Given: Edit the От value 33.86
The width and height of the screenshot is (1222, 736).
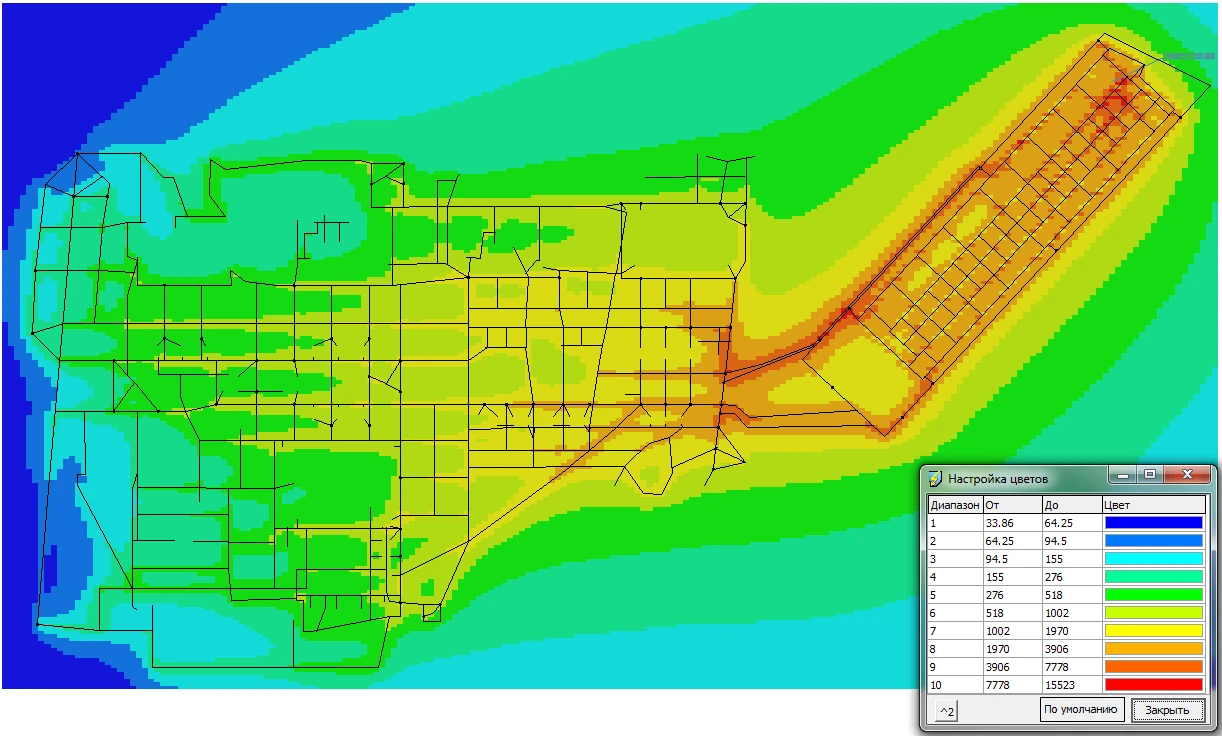Looking at the screenshot, I should tap(1010, 522).
